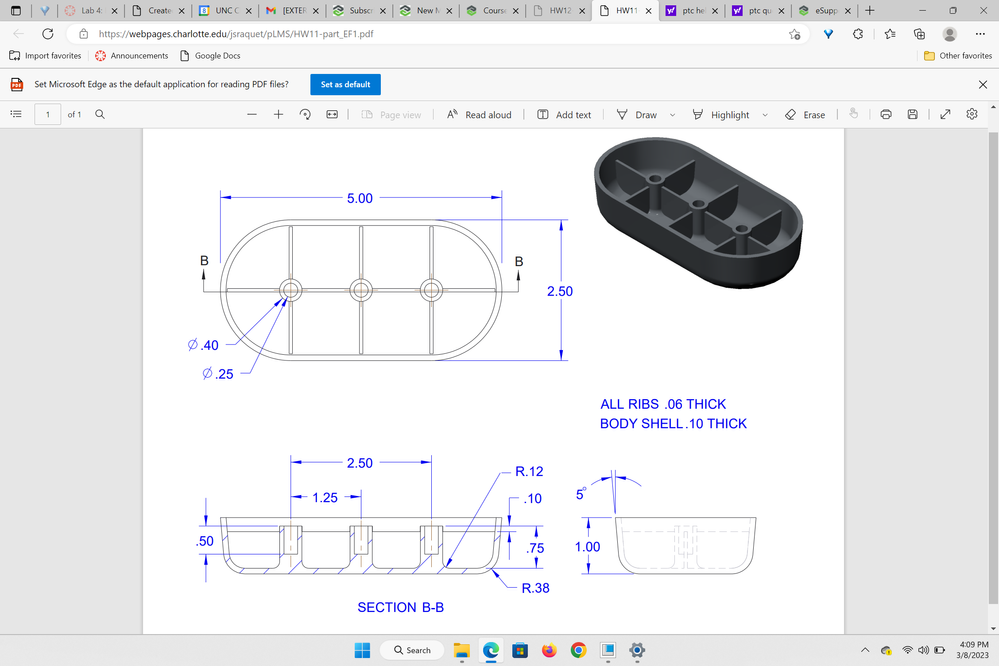The image size is (999, 666).
Task: Open the find-in-PDF search icon
Action: coord(100,114)
